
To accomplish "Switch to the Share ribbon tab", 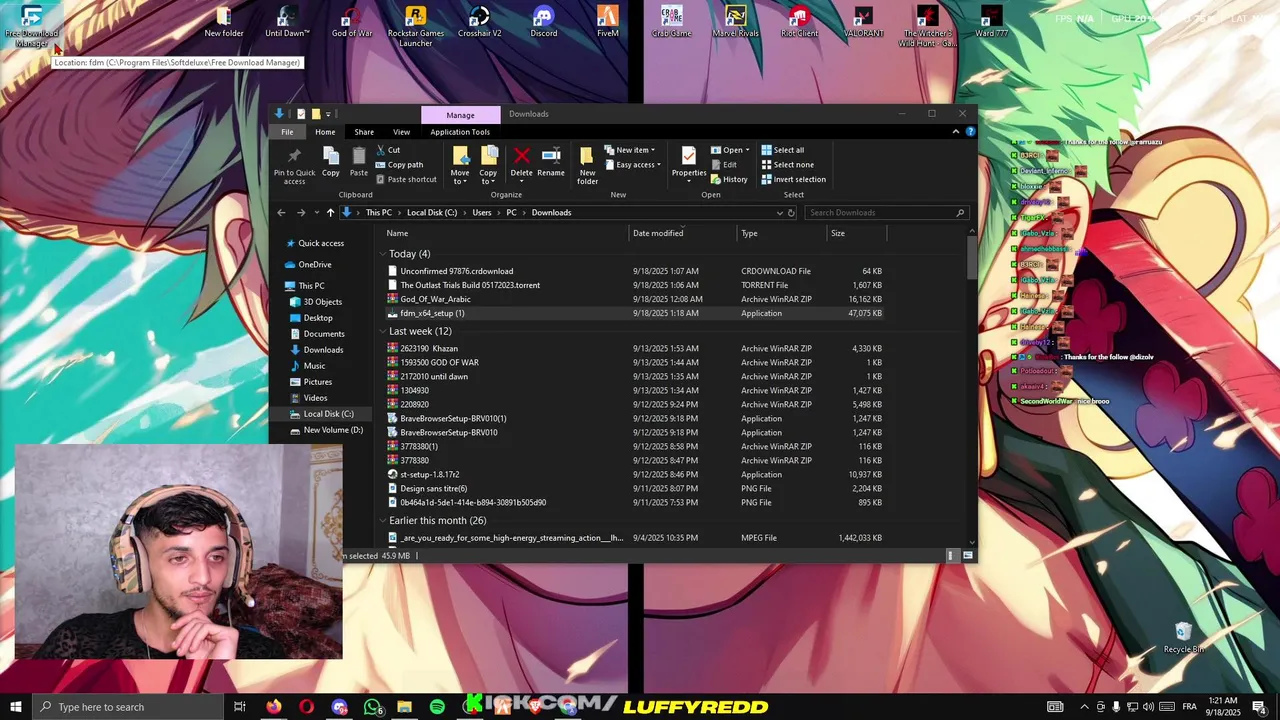I will coord(364,132).
